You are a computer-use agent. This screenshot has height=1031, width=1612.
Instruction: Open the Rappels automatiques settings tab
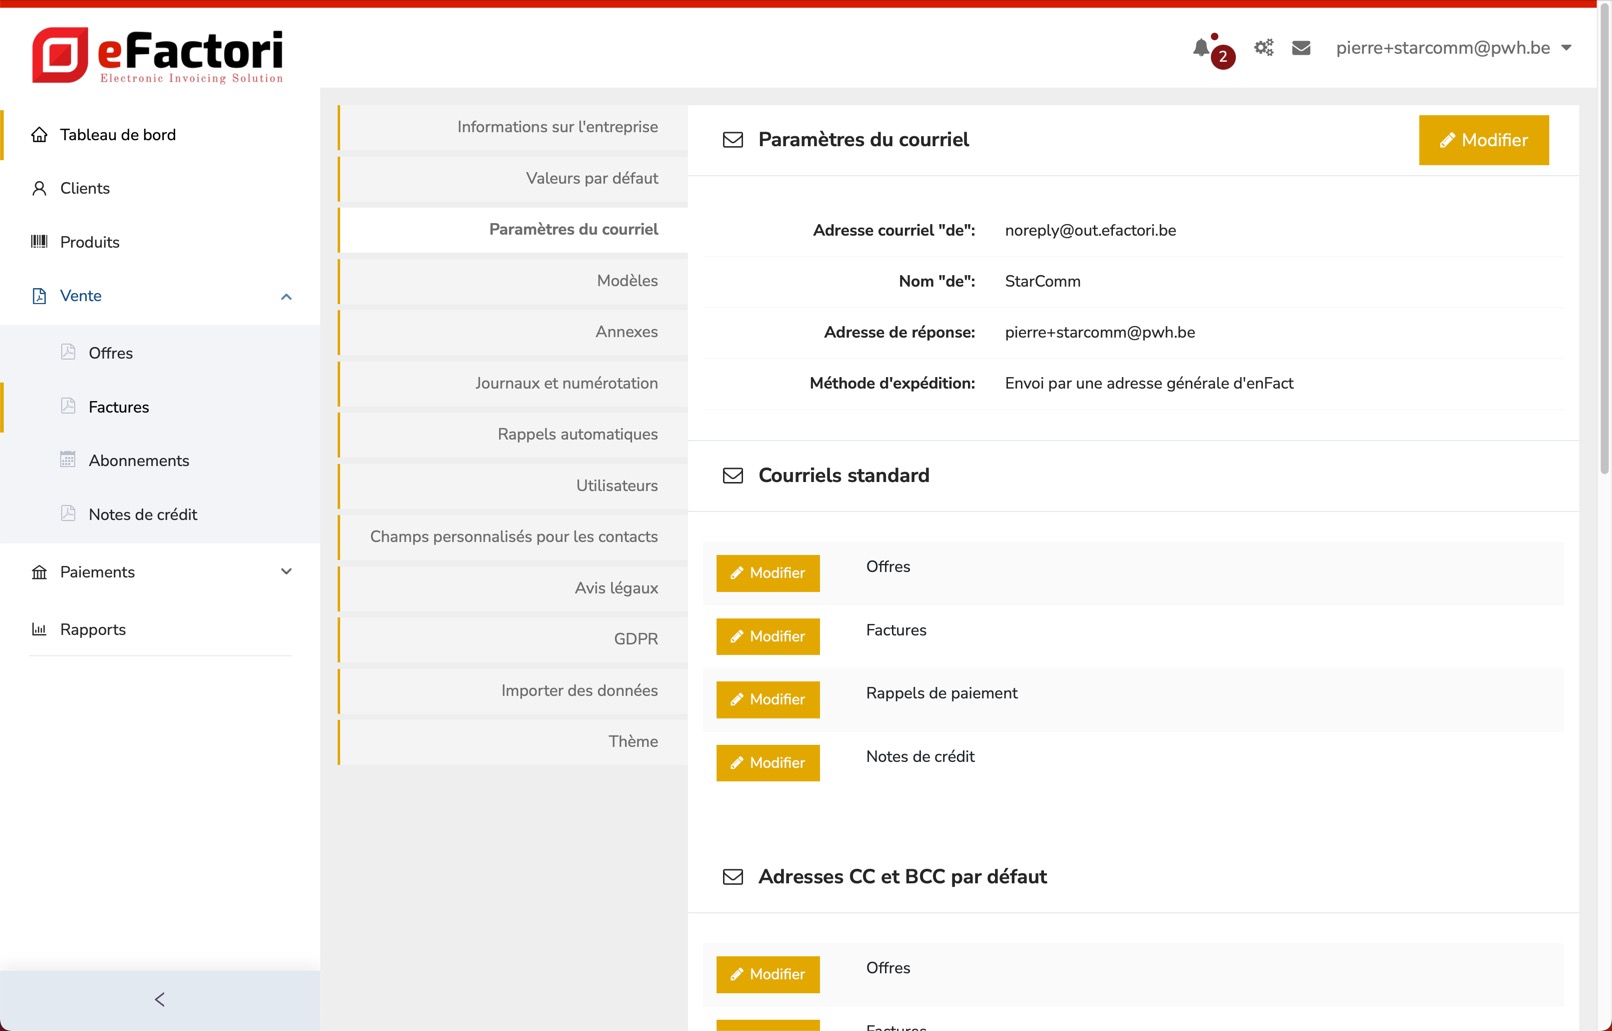(x=577, y=434)
